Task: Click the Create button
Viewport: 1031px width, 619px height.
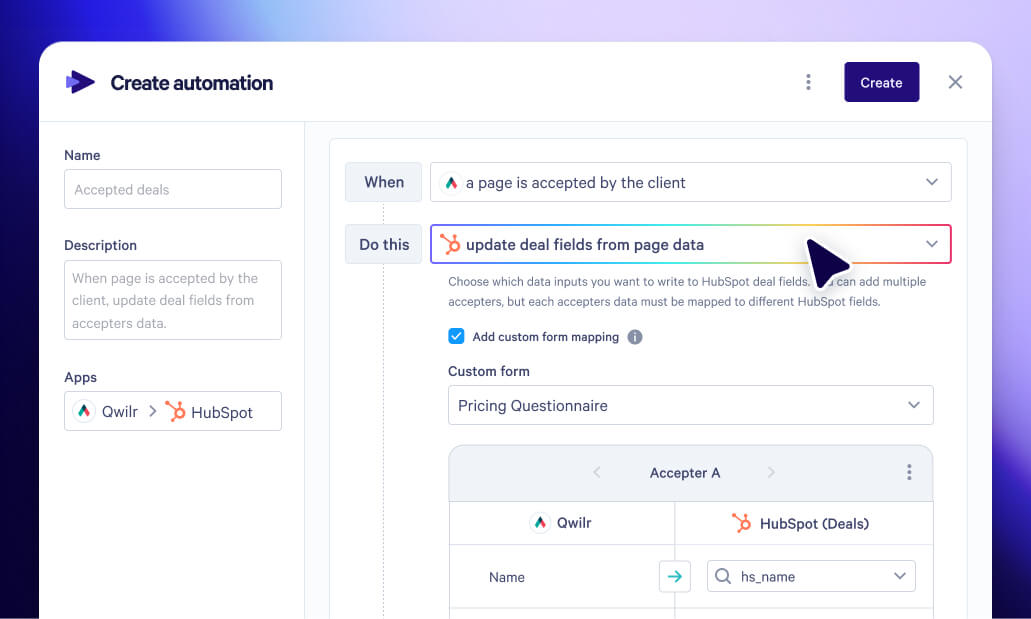Action: (x=882, y=82)
